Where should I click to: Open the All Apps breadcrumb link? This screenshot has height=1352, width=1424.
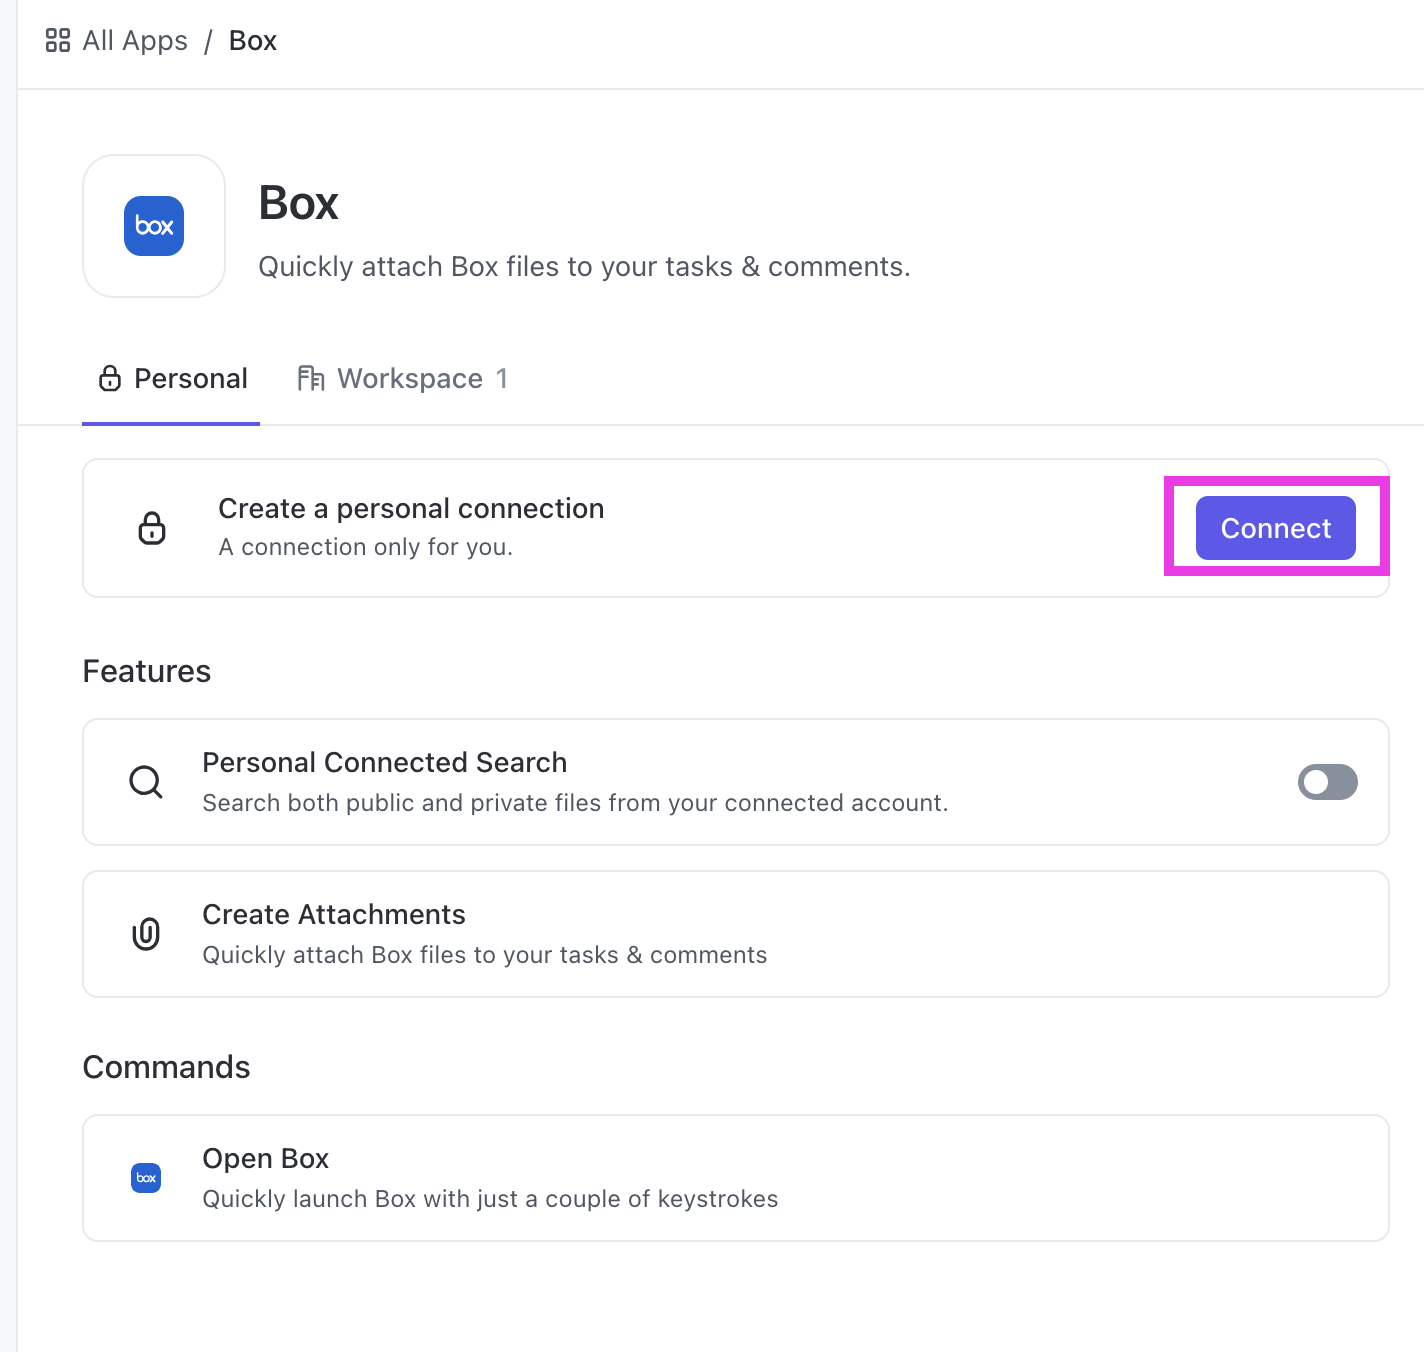[x=134, y=40]
